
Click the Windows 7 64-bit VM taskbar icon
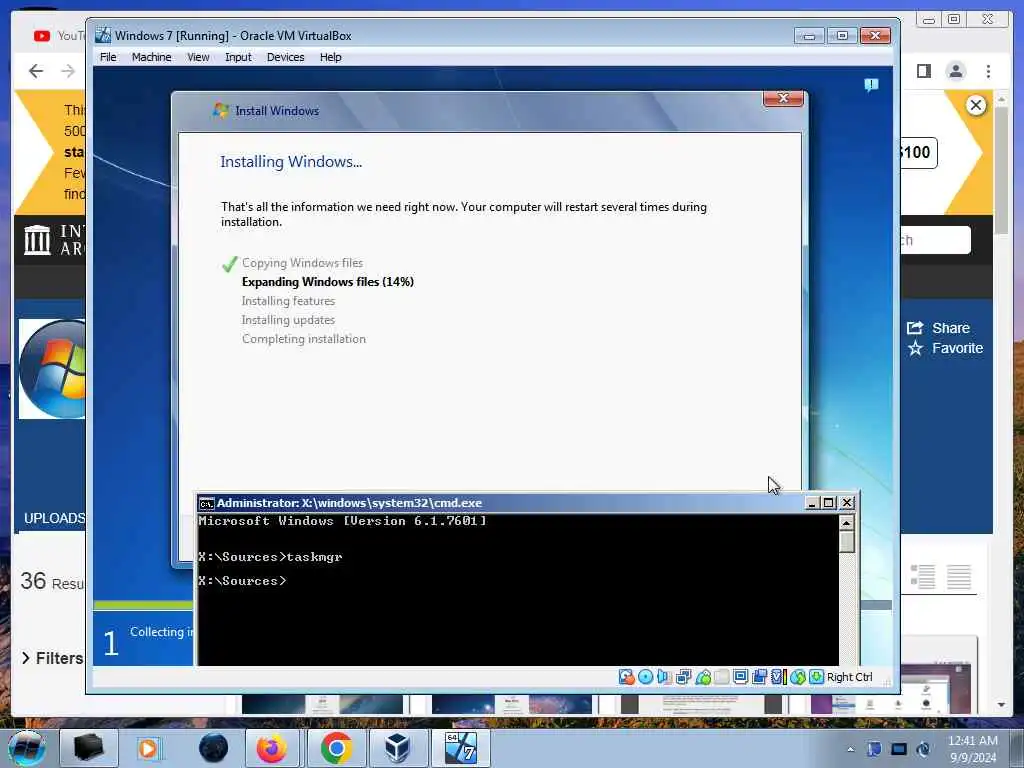click(x=460, y=748)
